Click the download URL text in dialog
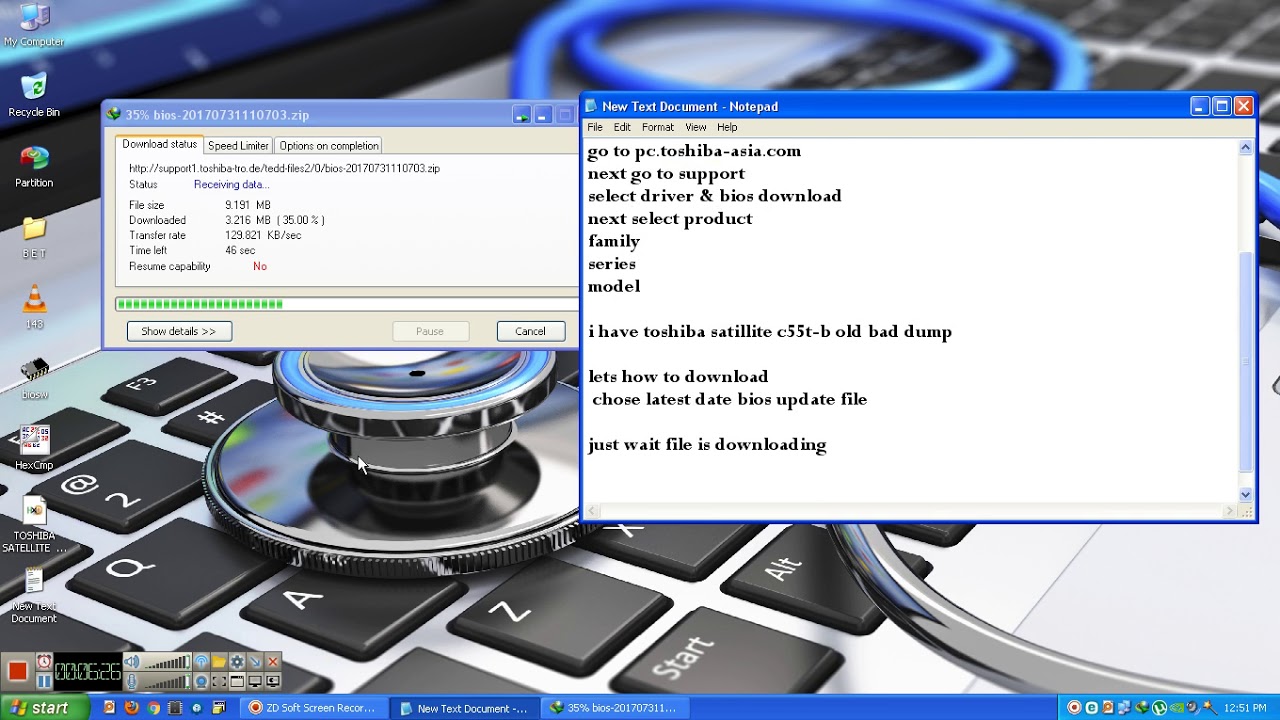Viewport: 1280px width, 720px height. point(284,169)
